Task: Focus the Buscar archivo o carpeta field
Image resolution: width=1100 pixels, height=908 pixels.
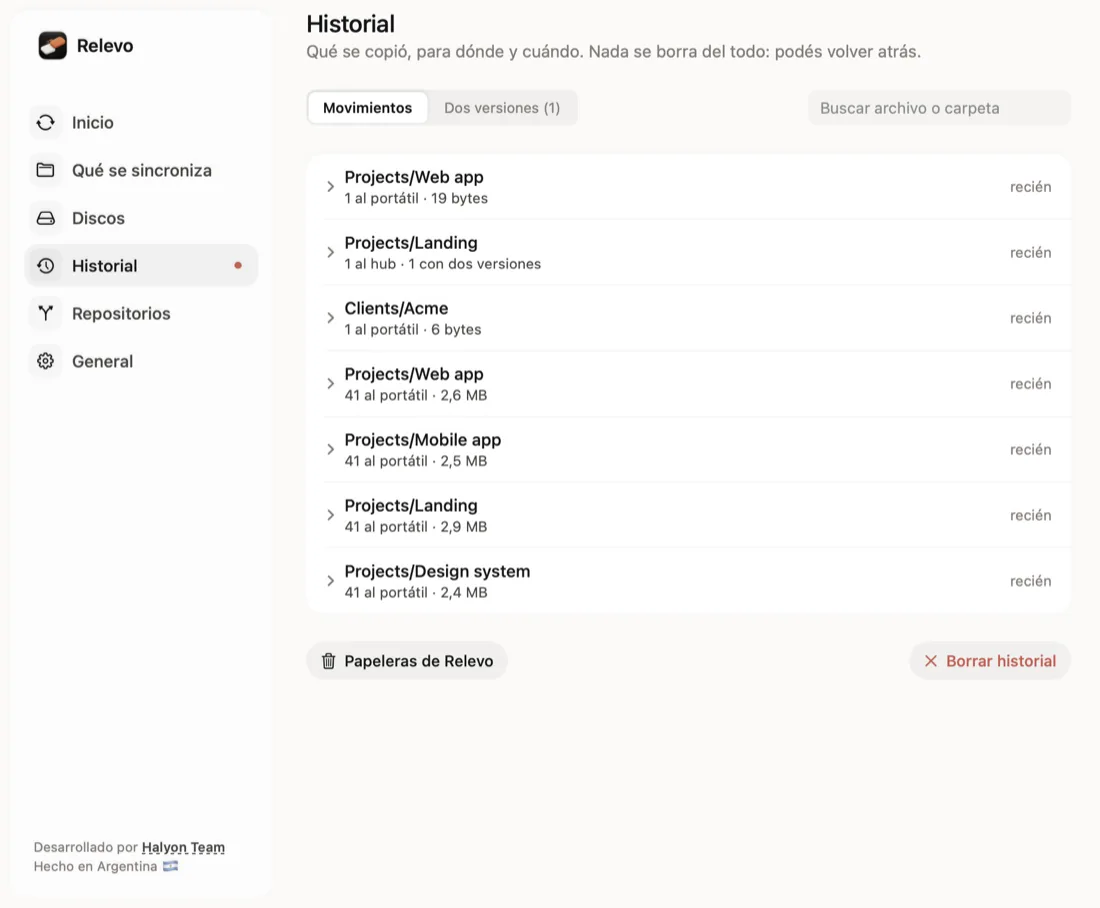Action: 939,108
